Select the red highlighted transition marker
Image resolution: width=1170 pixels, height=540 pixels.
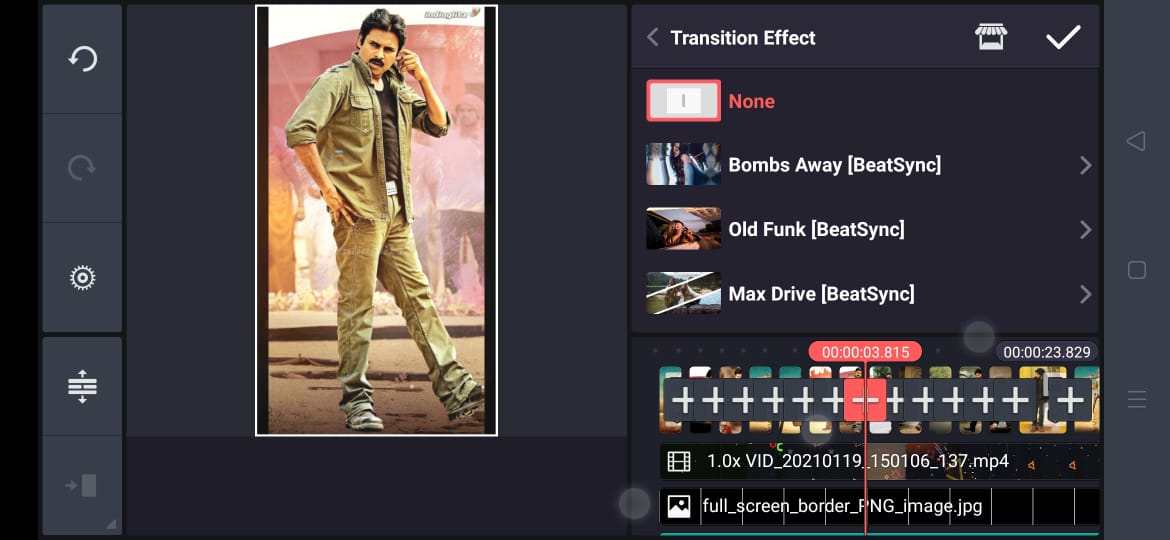[x=865, y=401]
